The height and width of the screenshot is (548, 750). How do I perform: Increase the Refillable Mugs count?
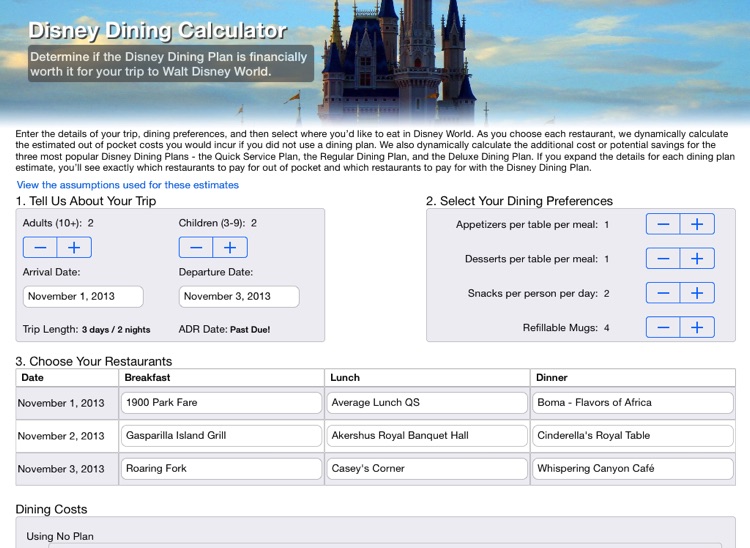coord(697,327)
